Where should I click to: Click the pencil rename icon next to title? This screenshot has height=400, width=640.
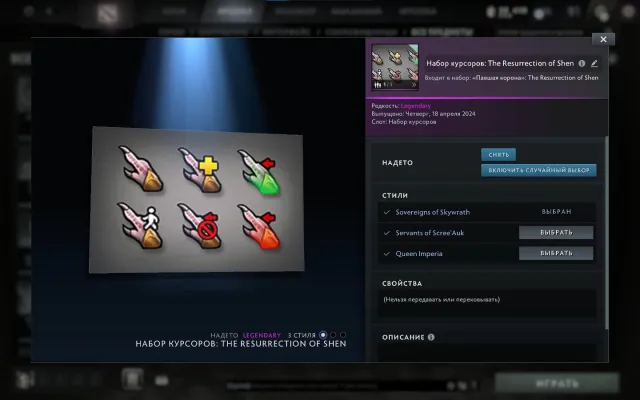coord(594,63)
